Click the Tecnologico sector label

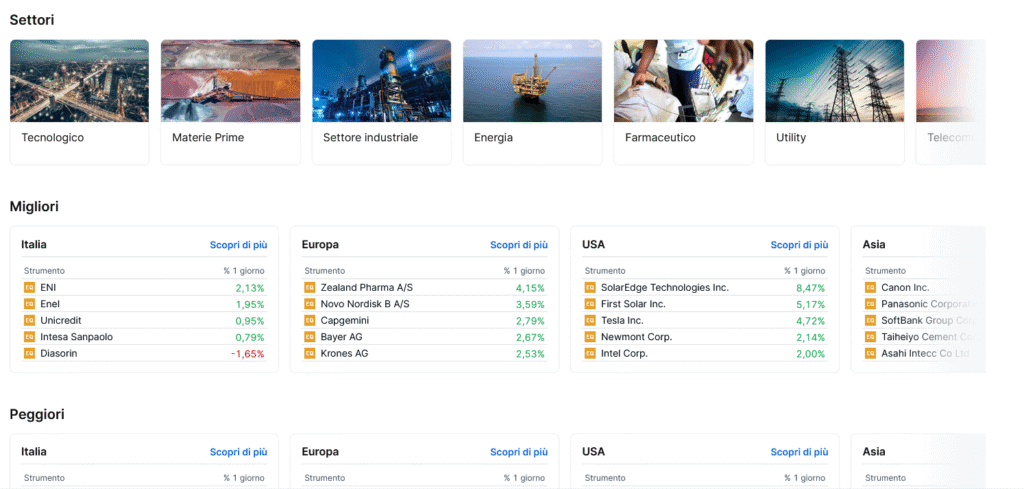pyautogui.click(x=53, y=138)
